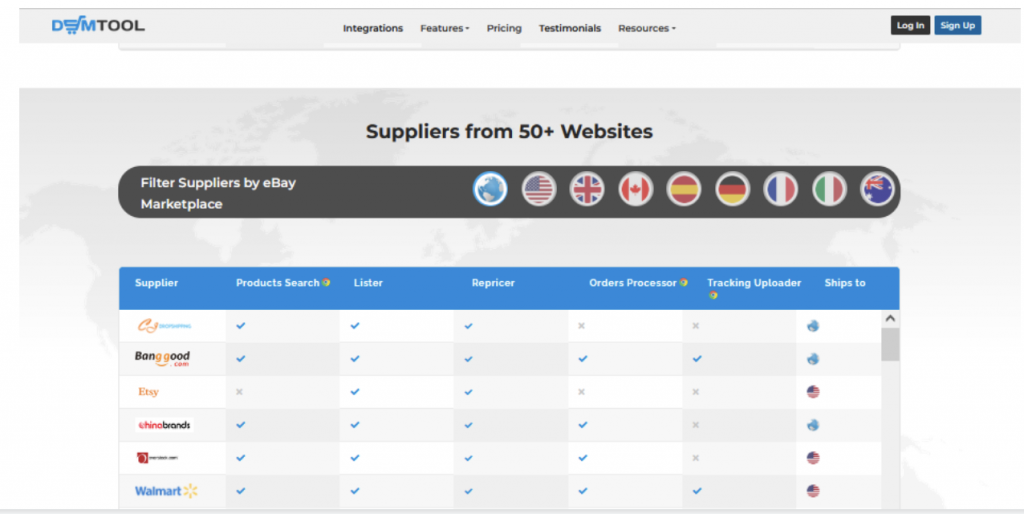The width and height of the screenshot is (1024, 514).
Task: Expand the Features dropdown menu
Action: coord(445,28)
